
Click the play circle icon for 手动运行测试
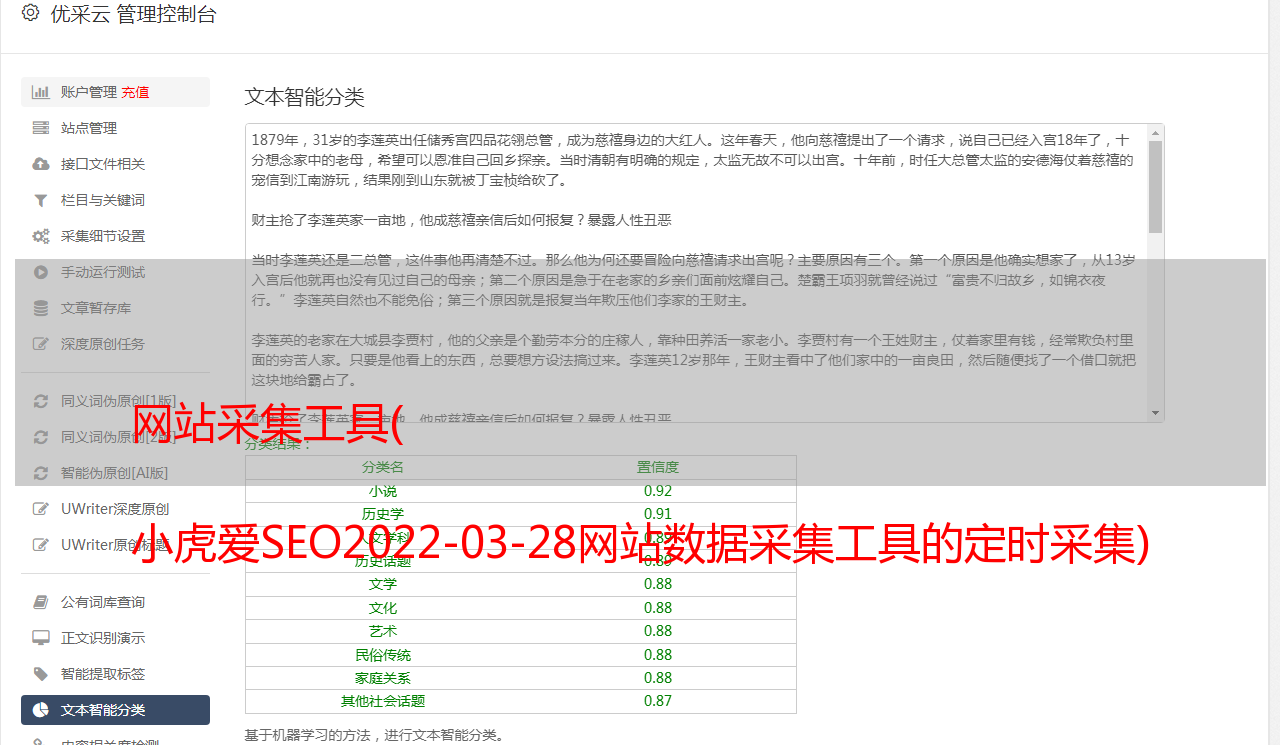coord(41,272)
